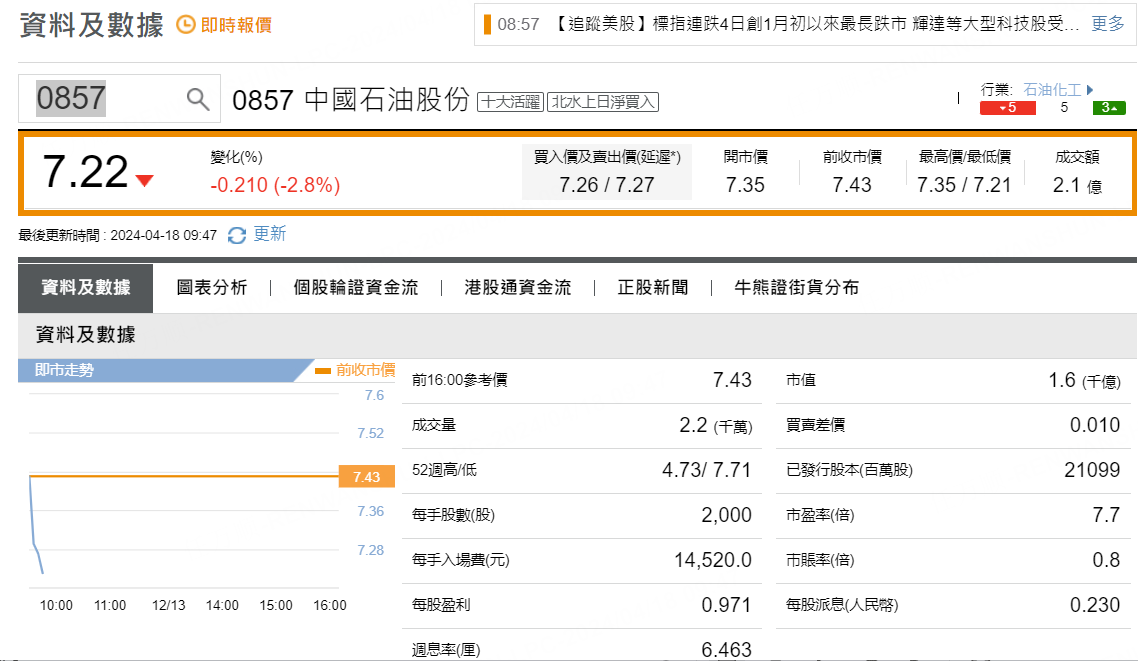Switch to the 圖表分析 tab
The width and height of the screenshot is (1138, 661).
pyautogui.click(x=212, y=288)
